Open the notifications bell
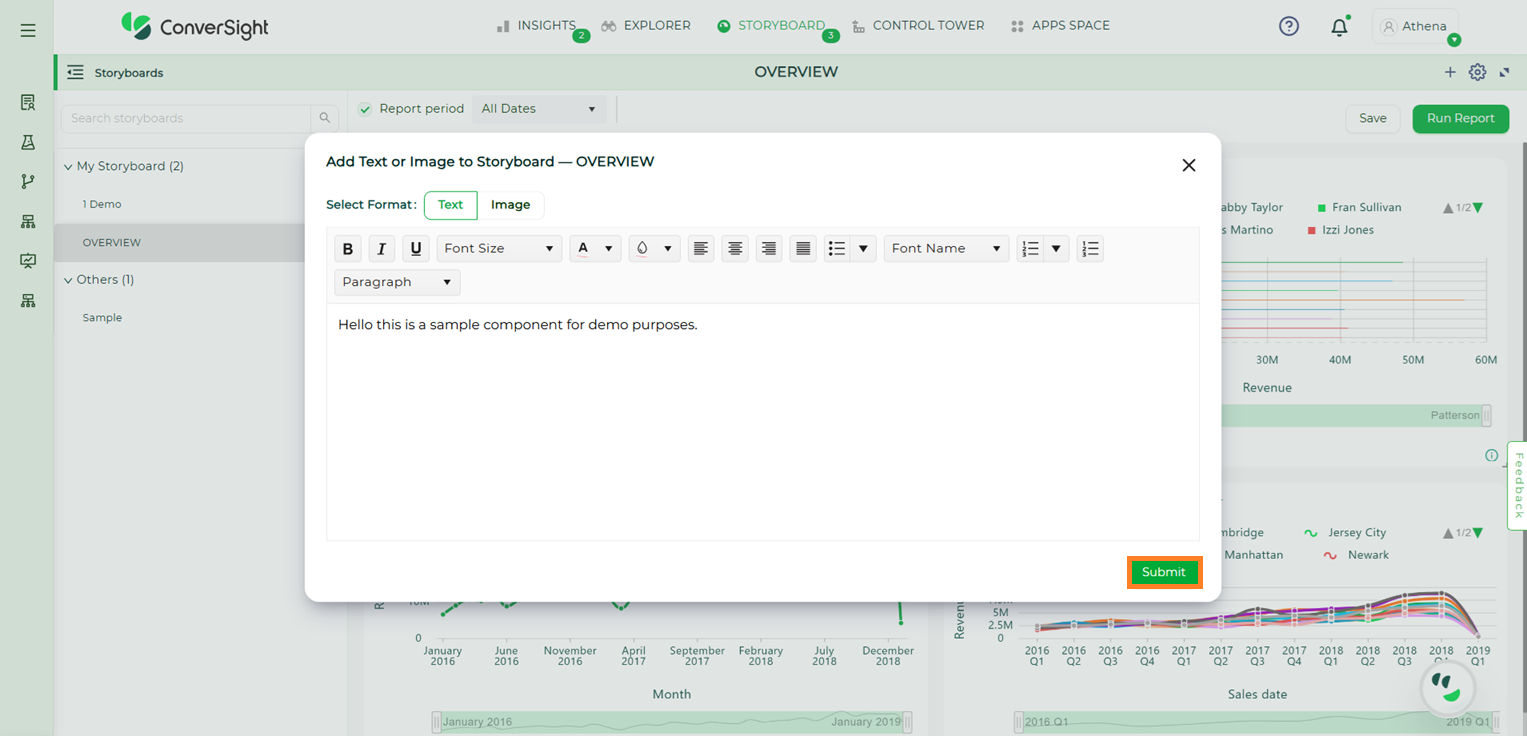Viewport: 1527px width, 736px height. point(1340,27)
